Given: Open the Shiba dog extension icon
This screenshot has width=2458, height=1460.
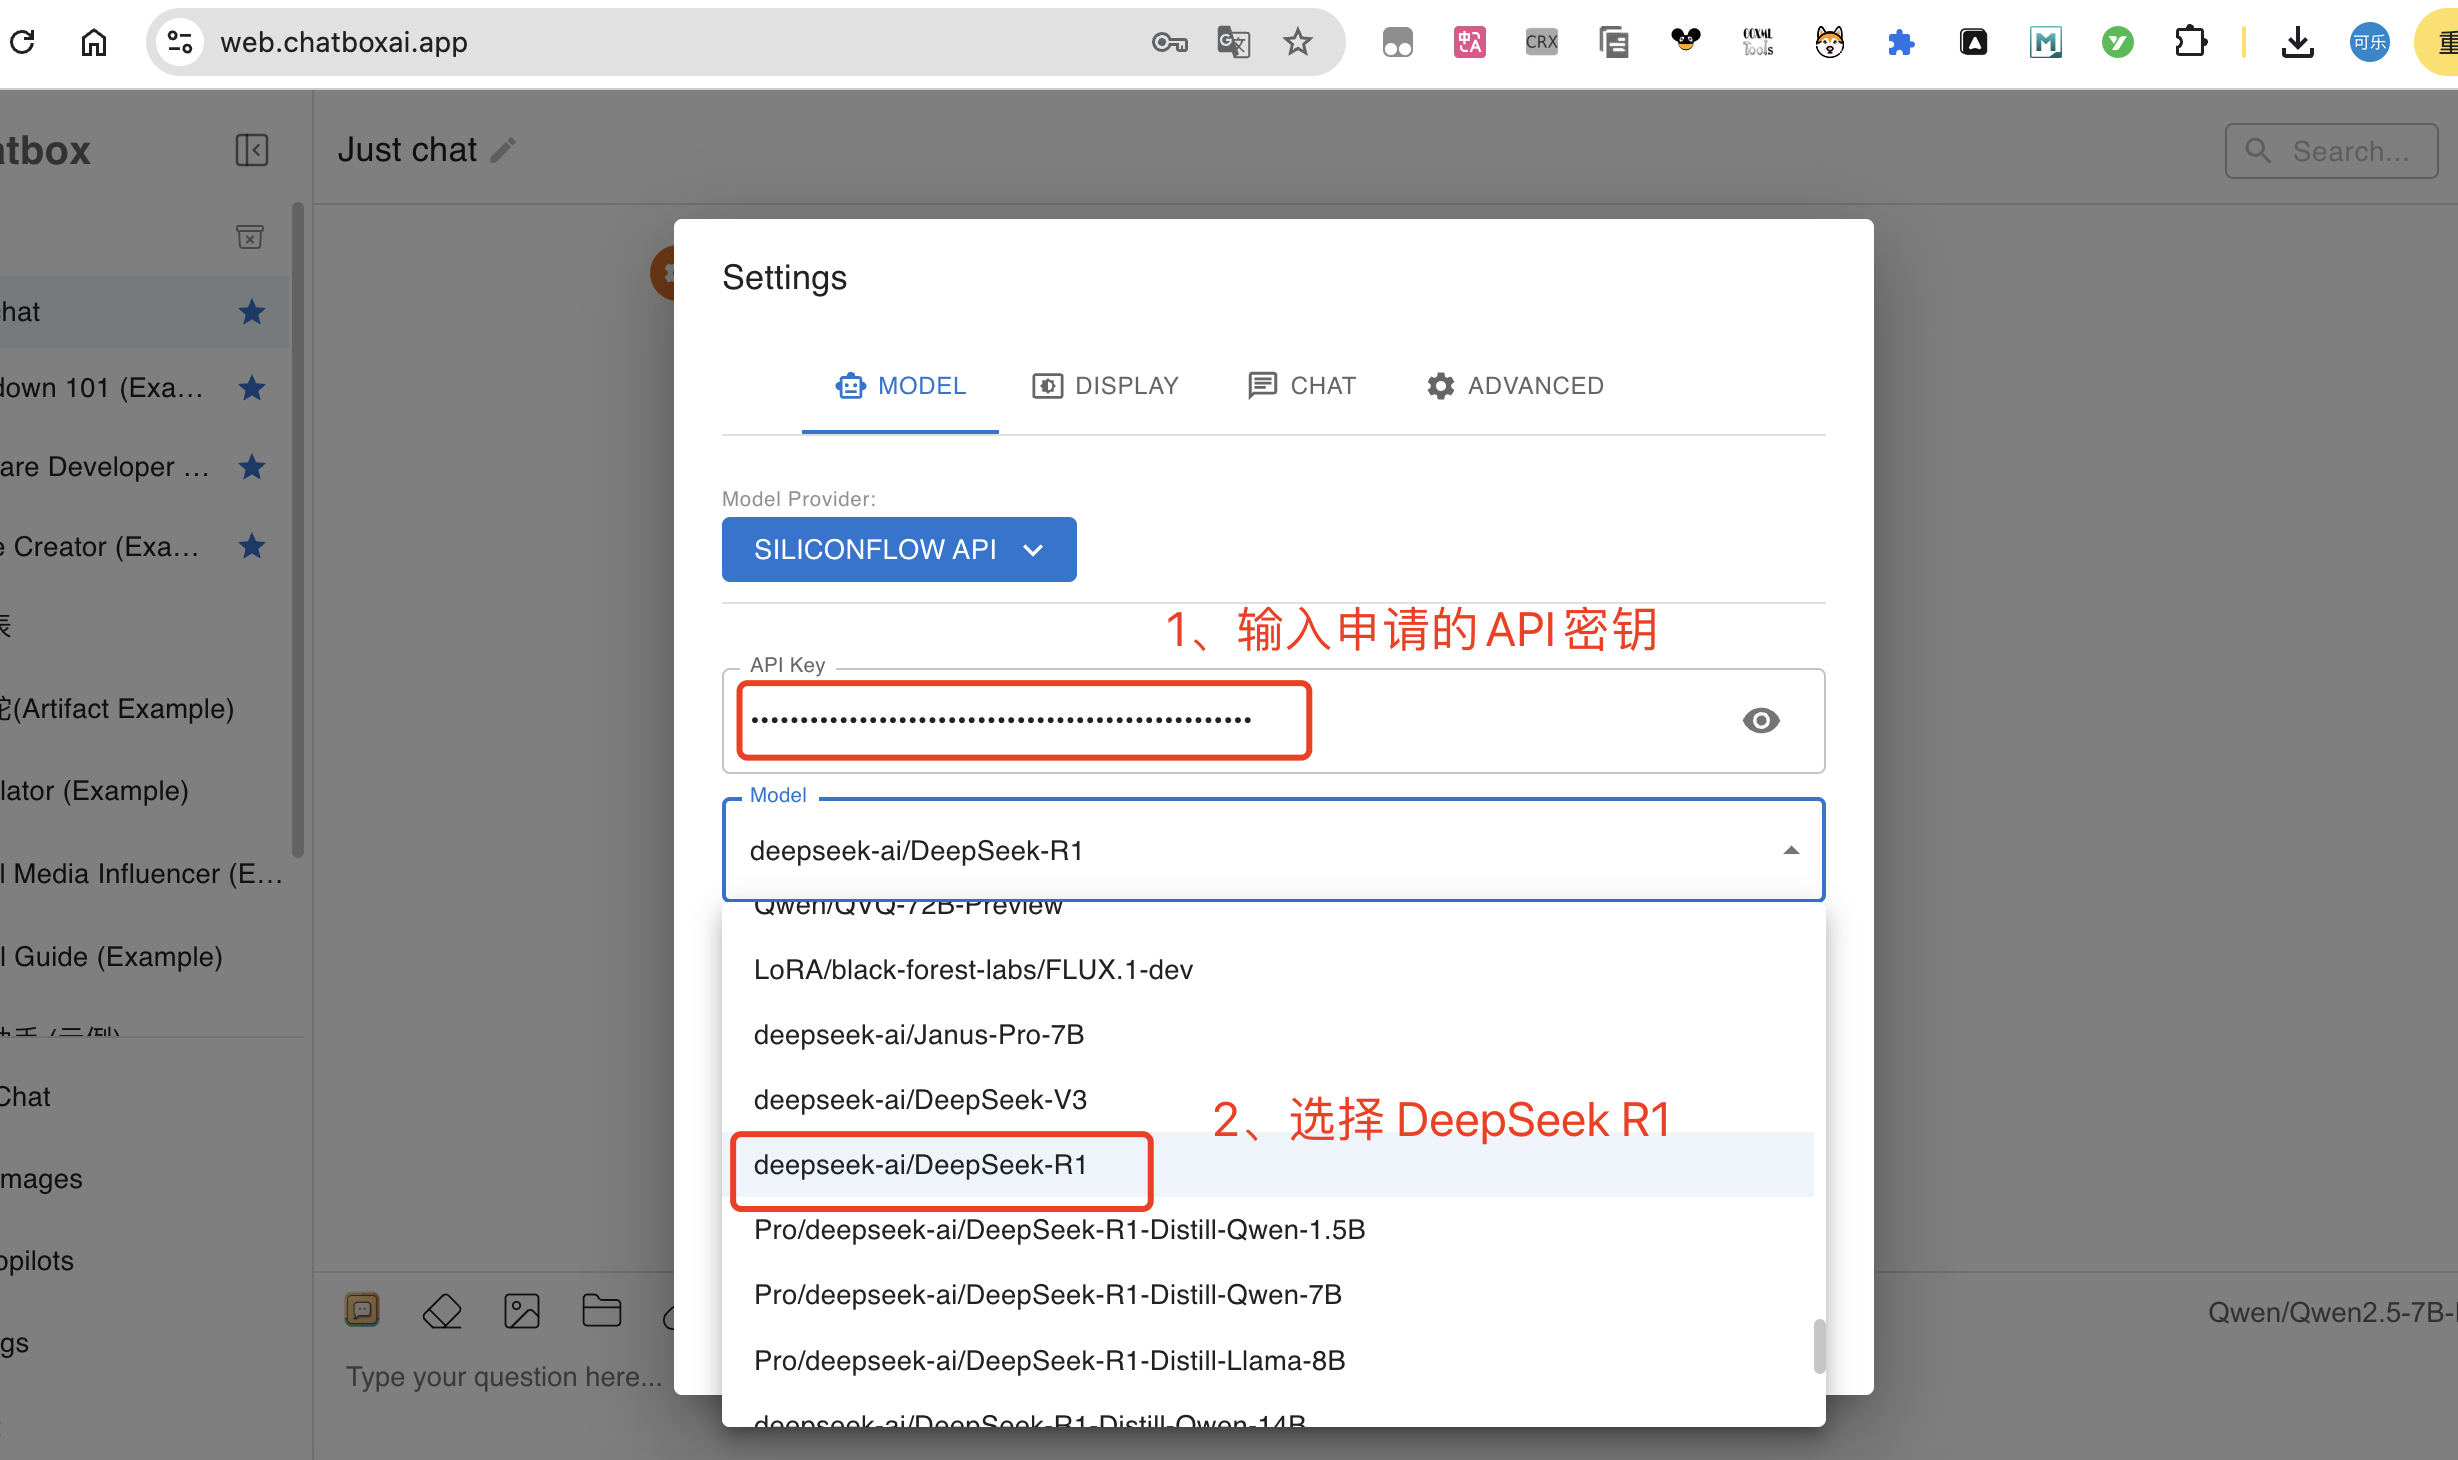Looking at the screenshot, I should point(1829,42).
